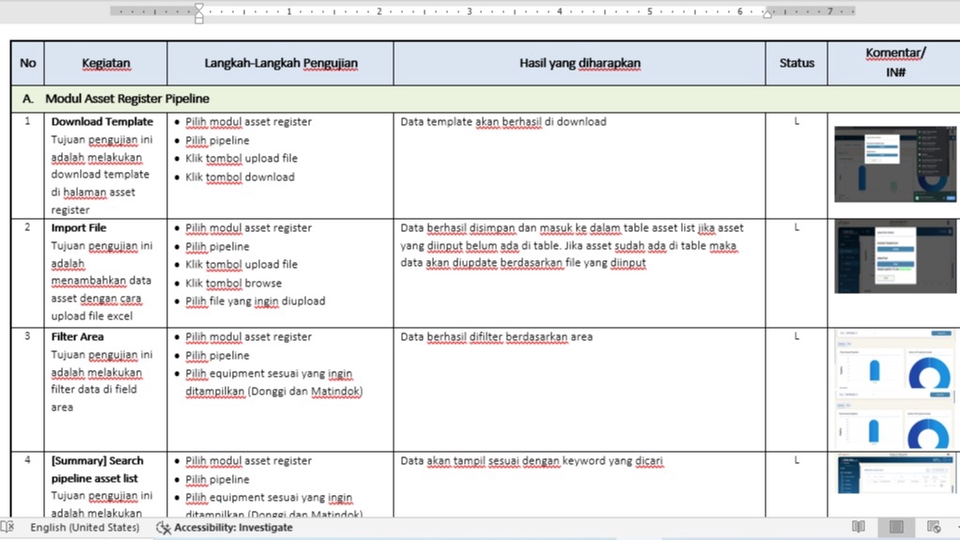Image resolution: width=960 pixels, height=540 pixels.
Task: Click 'Klik tombol download' bullet
Action: click(240, 177)
